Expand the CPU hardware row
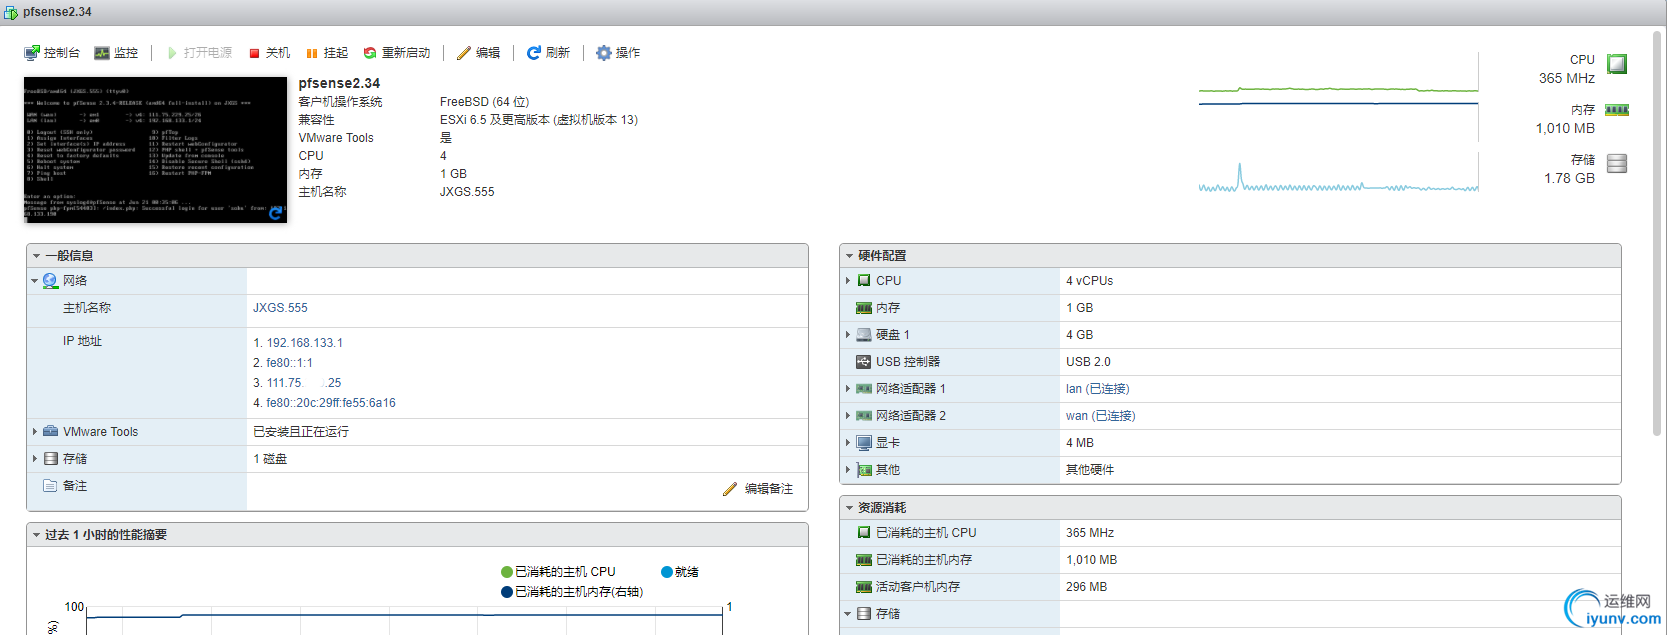1667x635 pixels. [x=848, y=281]
